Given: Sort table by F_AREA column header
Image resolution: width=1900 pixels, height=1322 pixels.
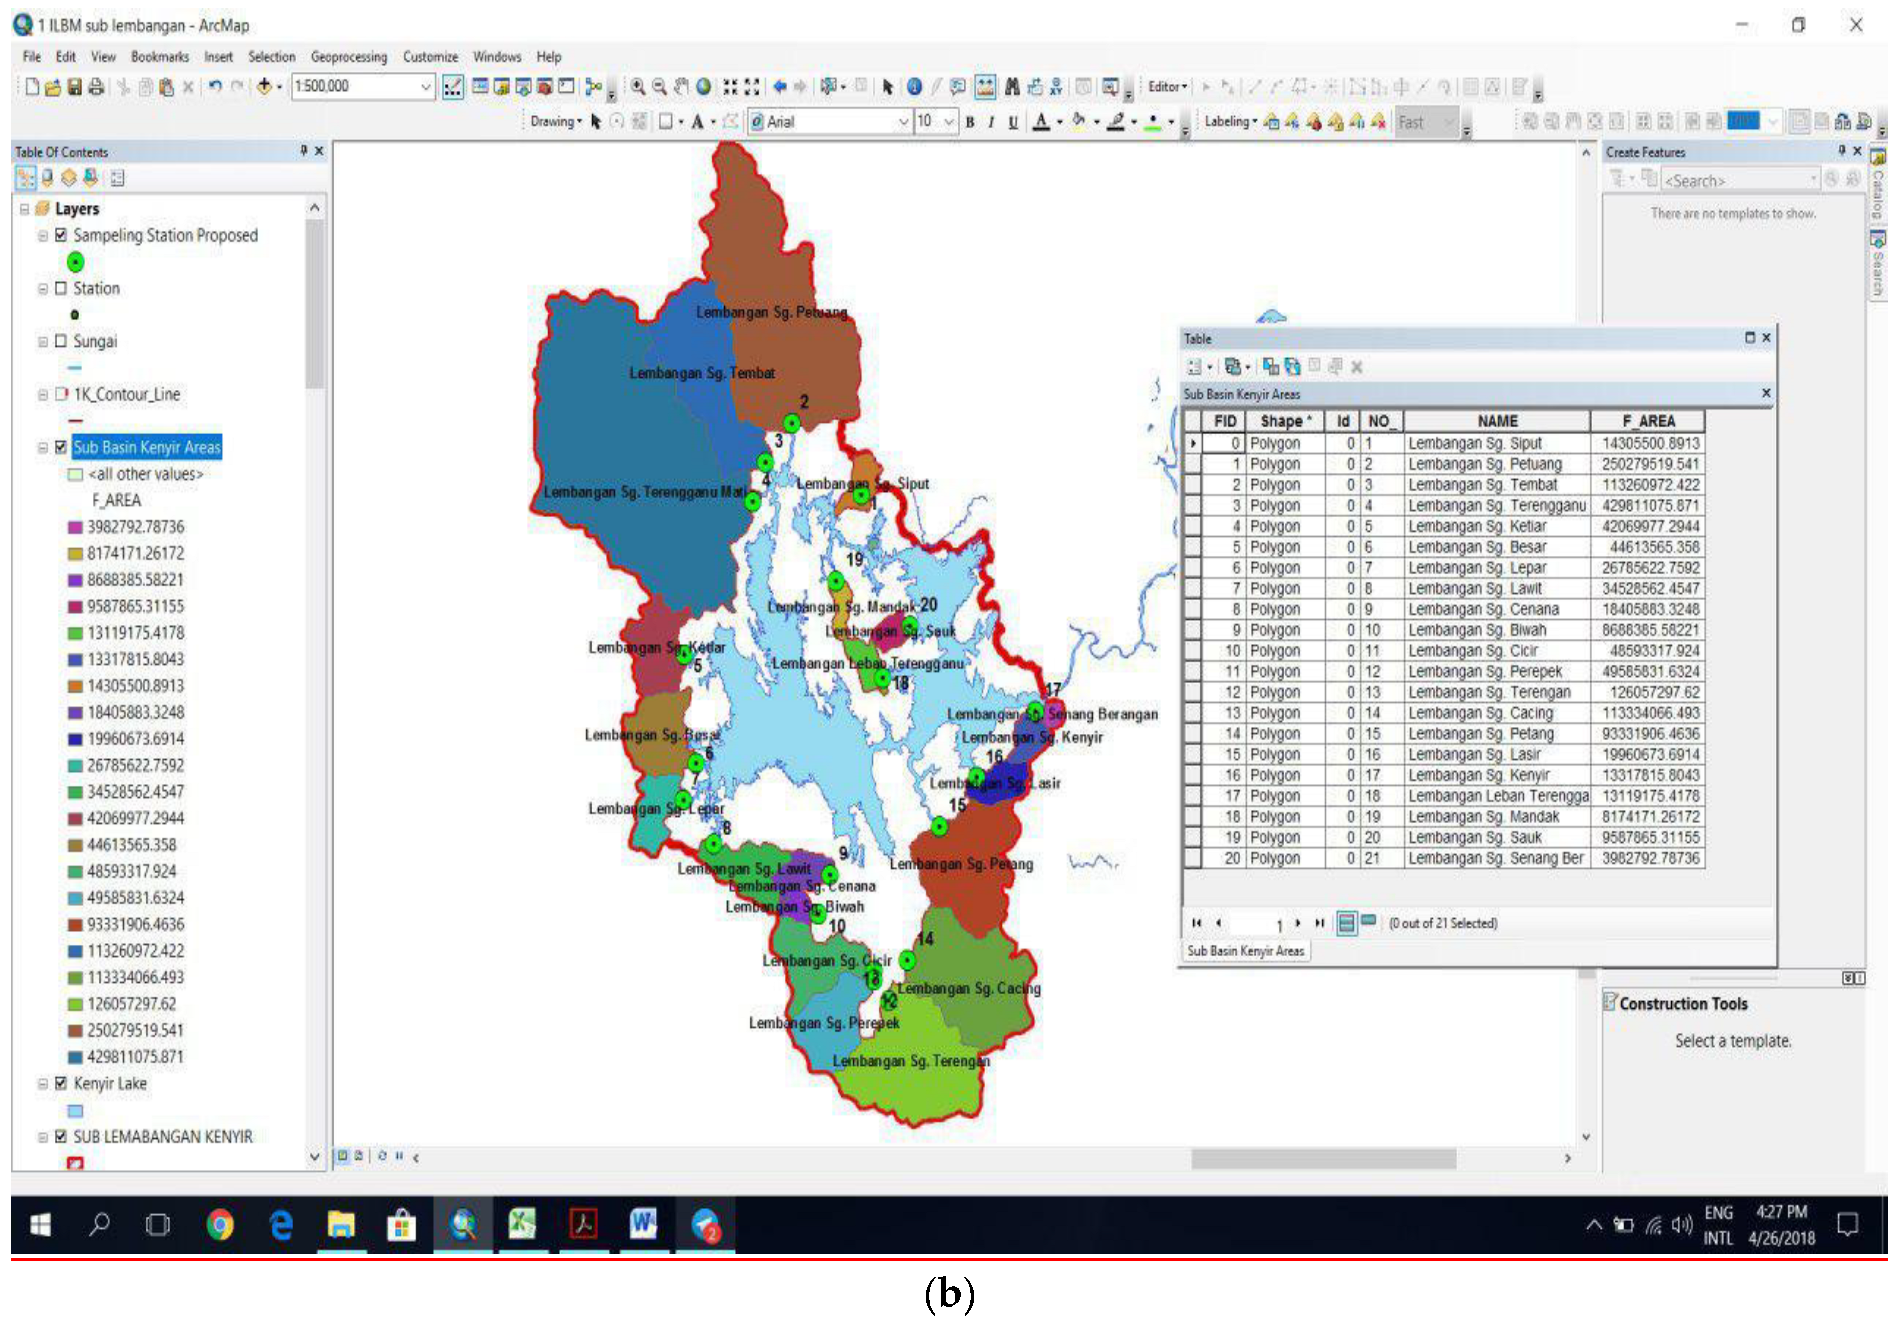Looking at the screenshot, I should point(1647,421).
